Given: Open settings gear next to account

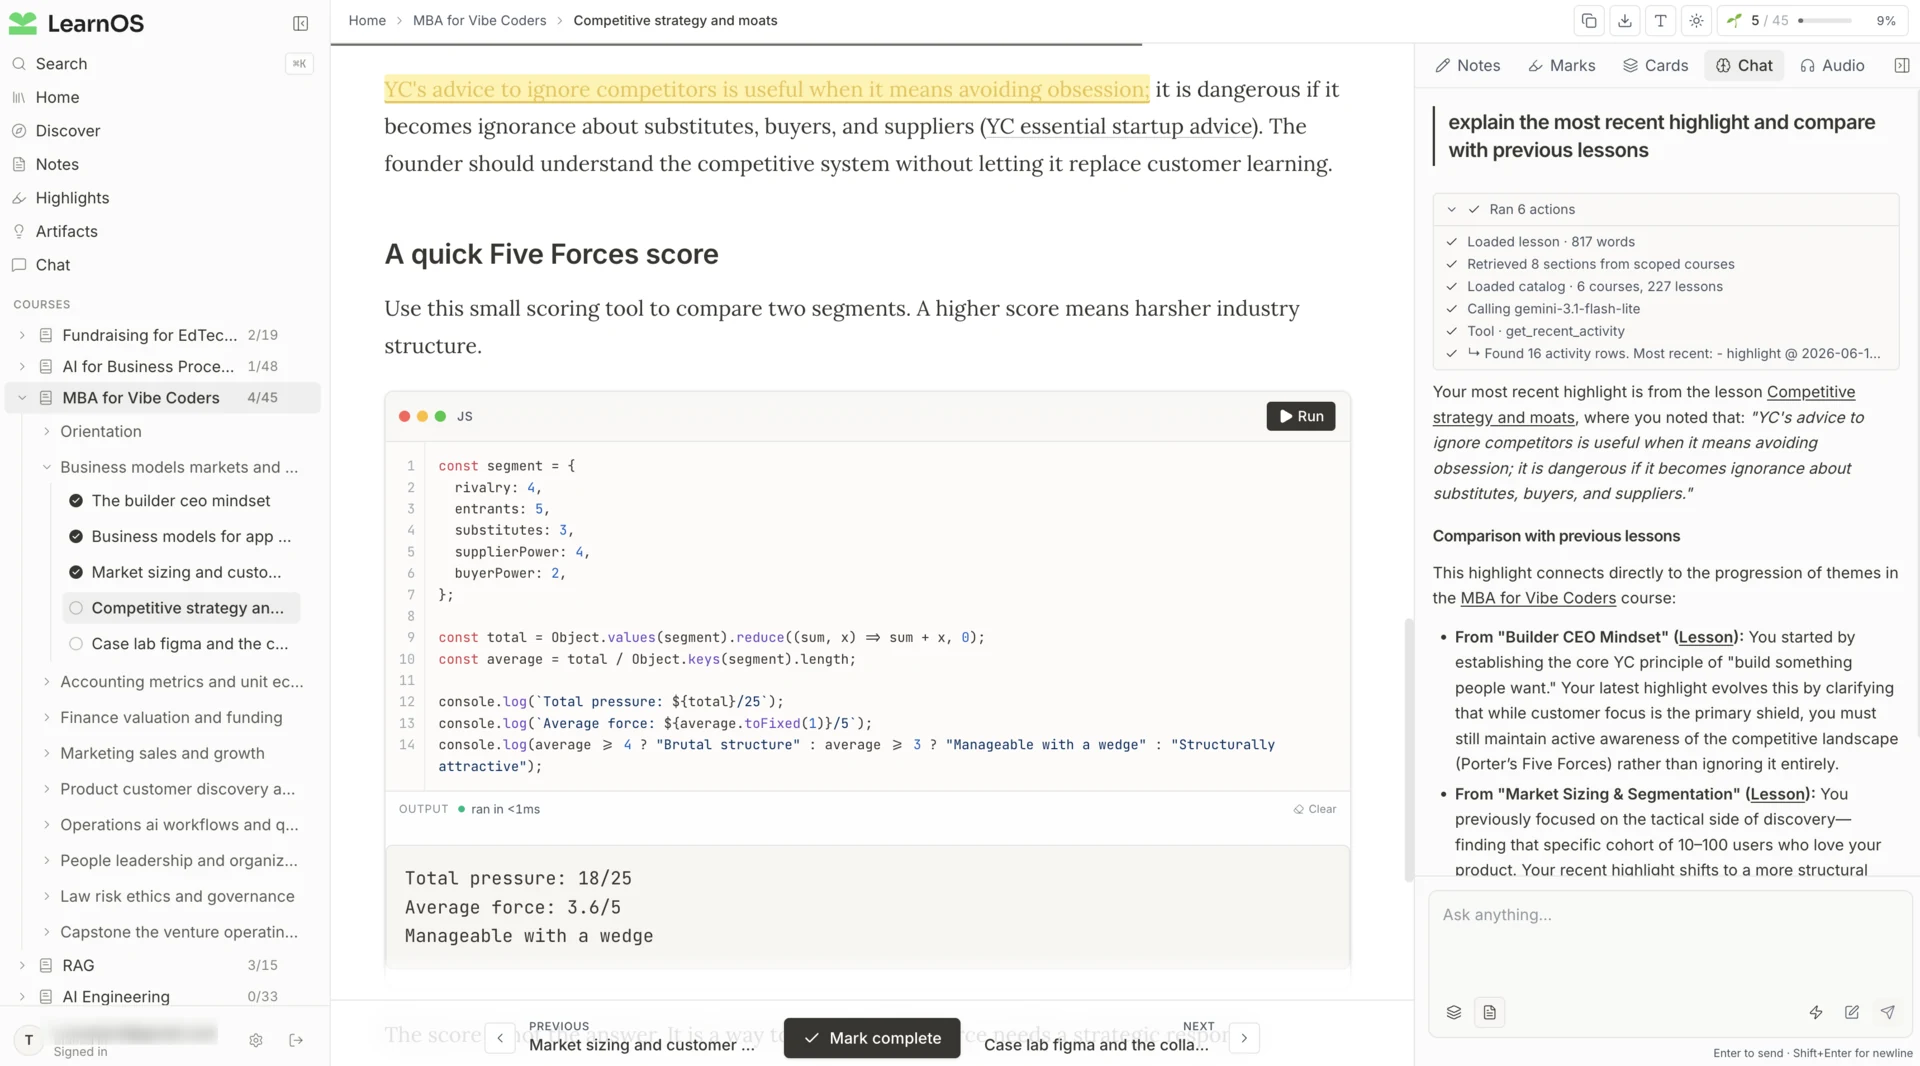Looking at the screenshot, I should [x=256, y=1040].
